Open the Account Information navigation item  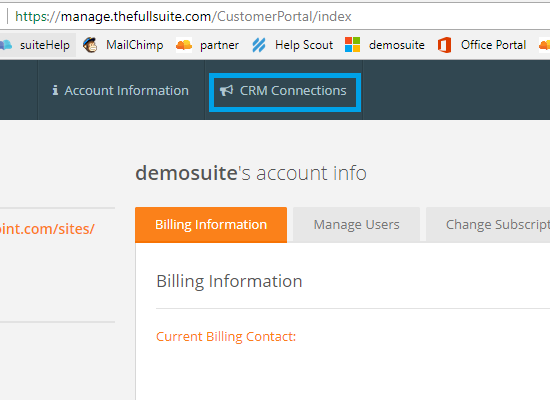121,91
